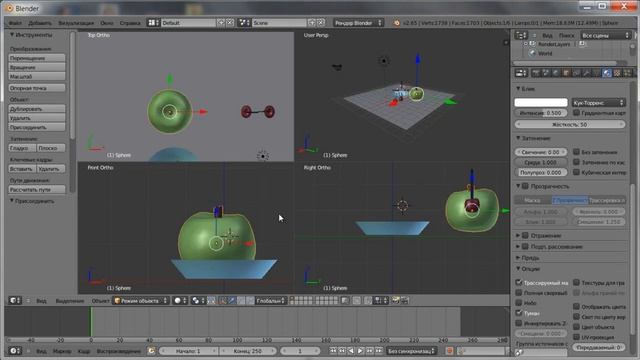Set shading to Плоско
640x360 pixels.
[x=51, y=148]
